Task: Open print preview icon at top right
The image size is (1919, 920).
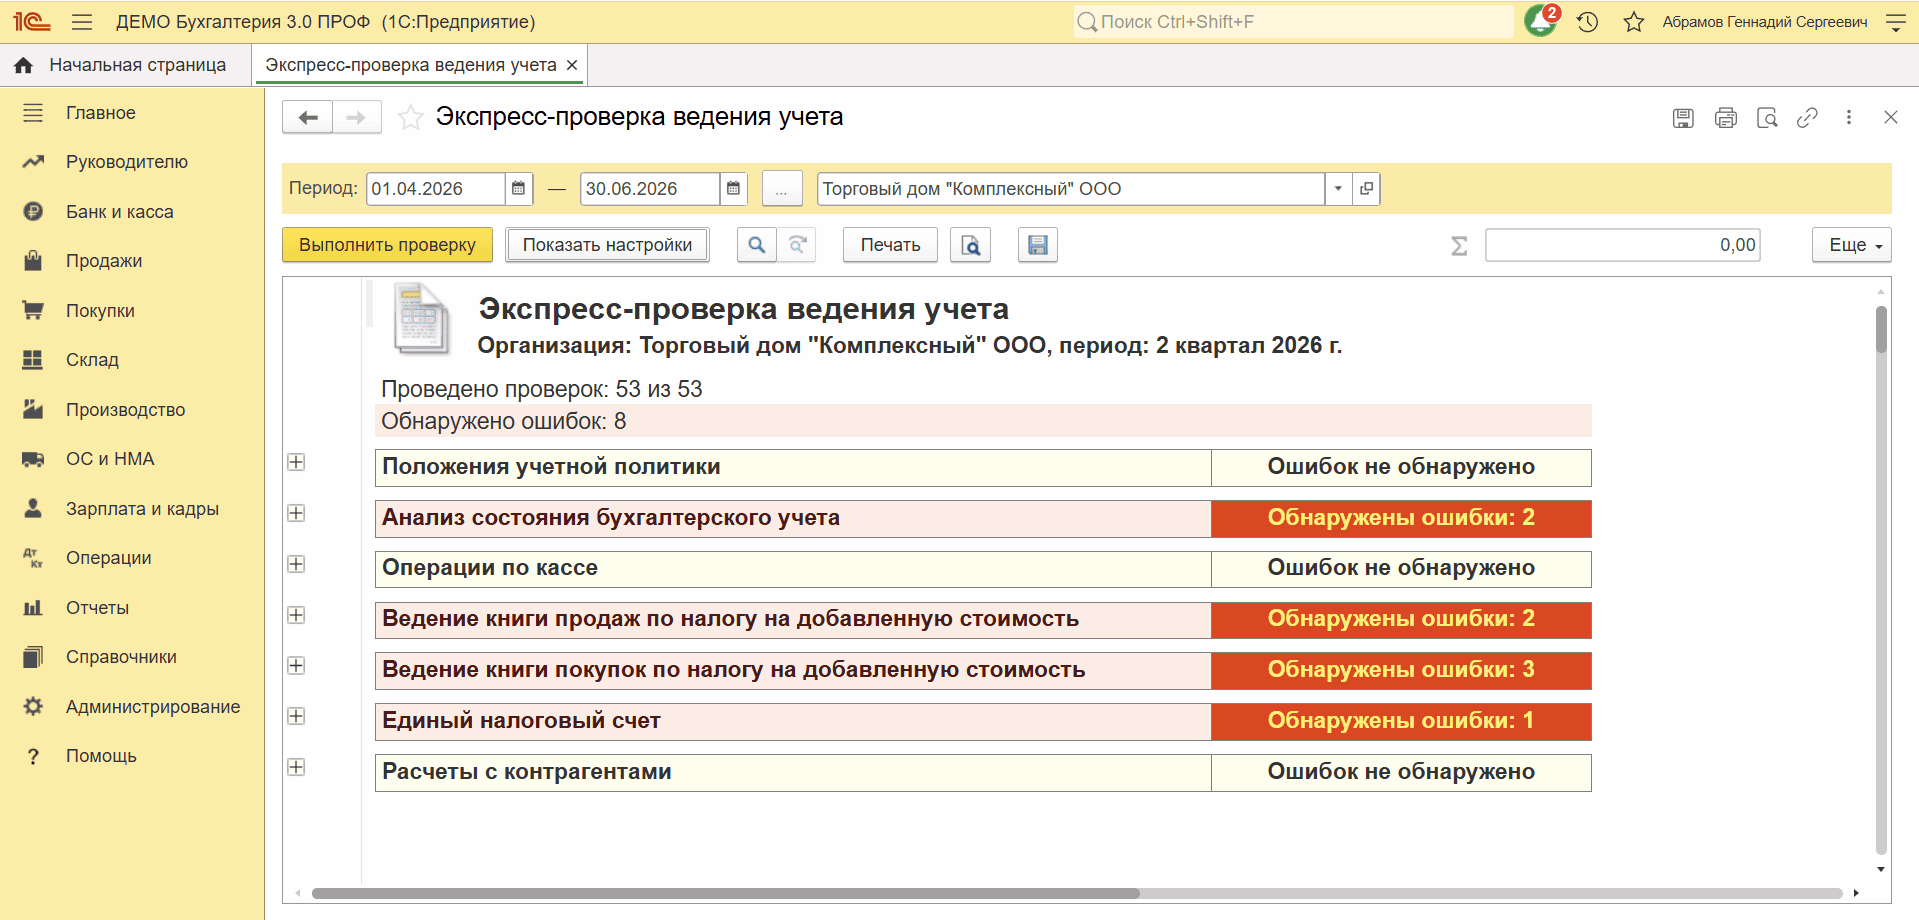Action: point(1767,118)
